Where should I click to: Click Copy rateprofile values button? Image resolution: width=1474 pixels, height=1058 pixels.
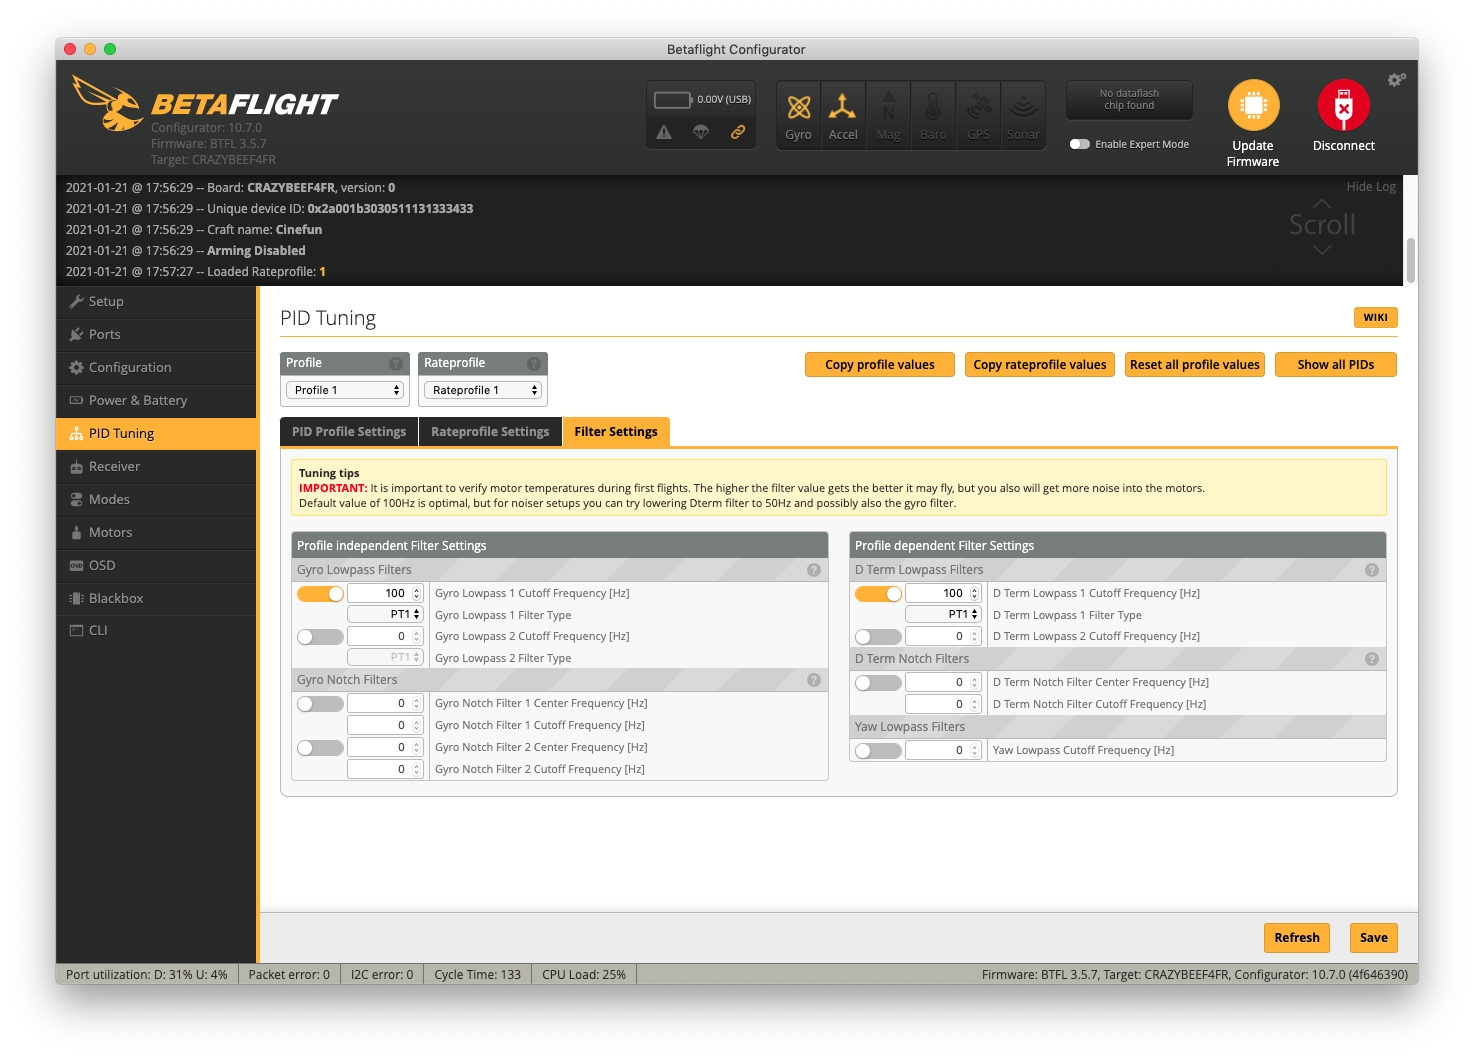1040,365
